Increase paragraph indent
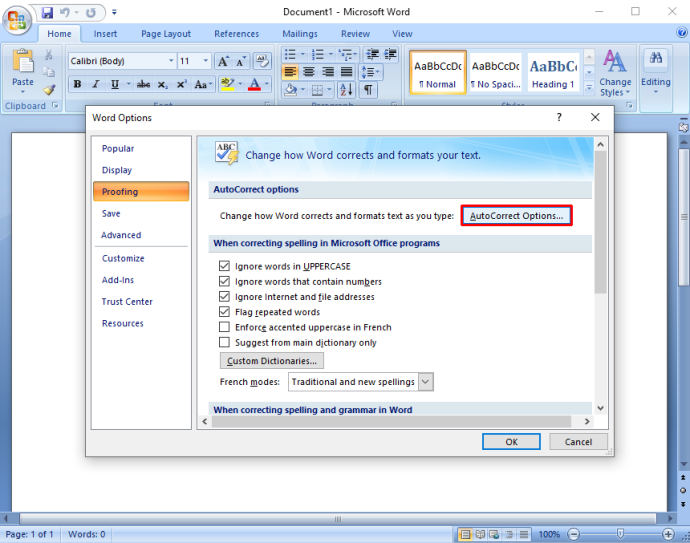Screen dimensions: 690x543 [390, 54]
